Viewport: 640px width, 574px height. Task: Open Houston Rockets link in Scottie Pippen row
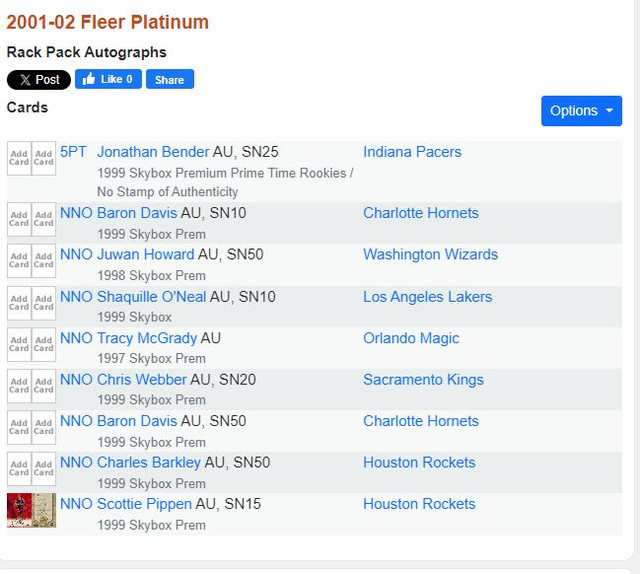point(419,504)
